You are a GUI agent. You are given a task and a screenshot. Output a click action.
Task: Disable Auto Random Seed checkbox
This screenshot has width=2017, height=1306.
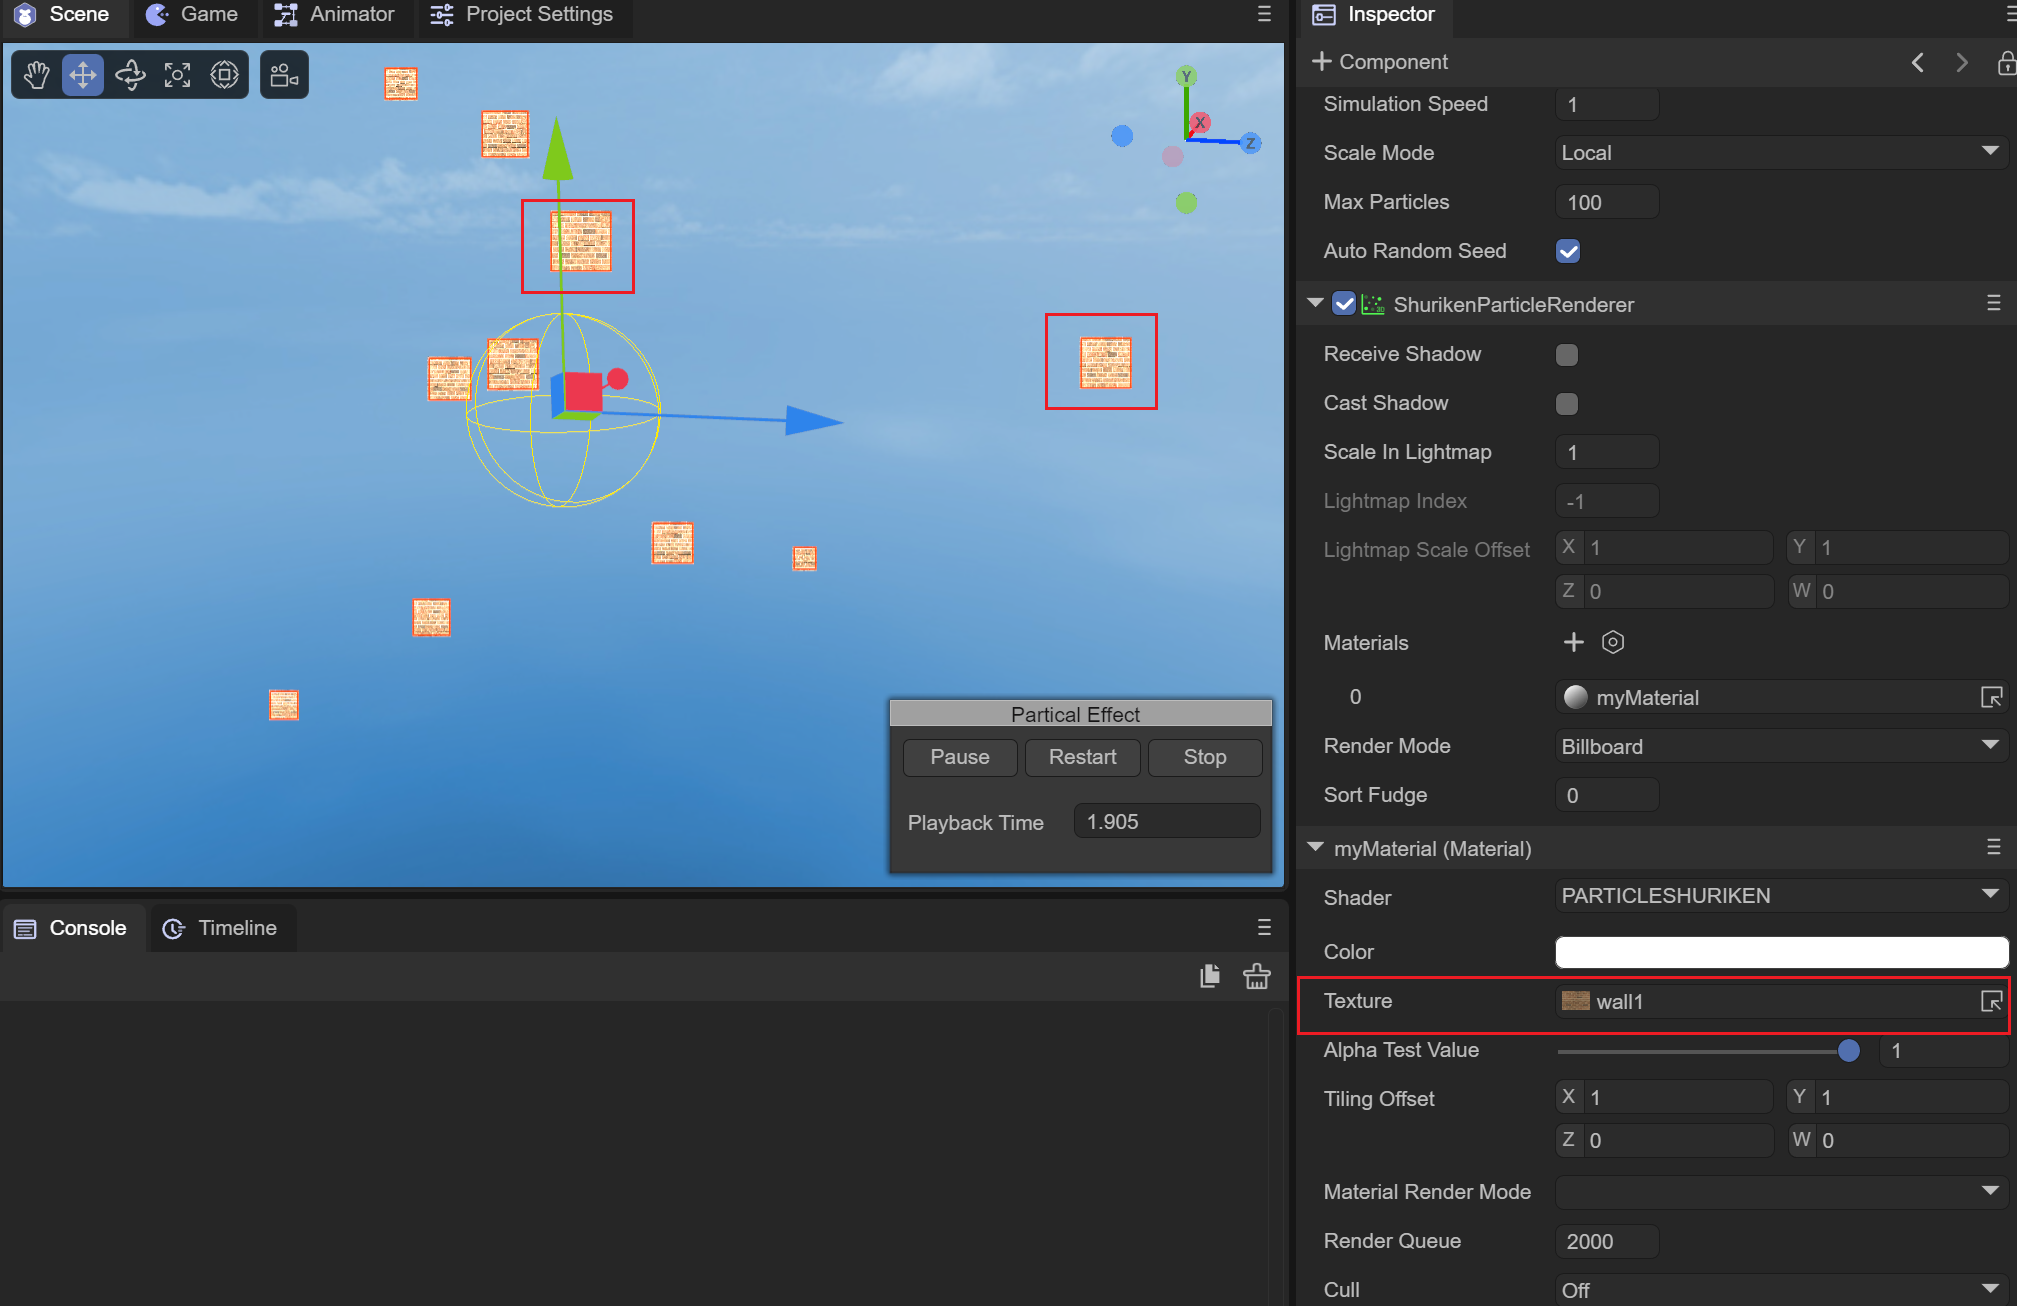point(1567,251)
